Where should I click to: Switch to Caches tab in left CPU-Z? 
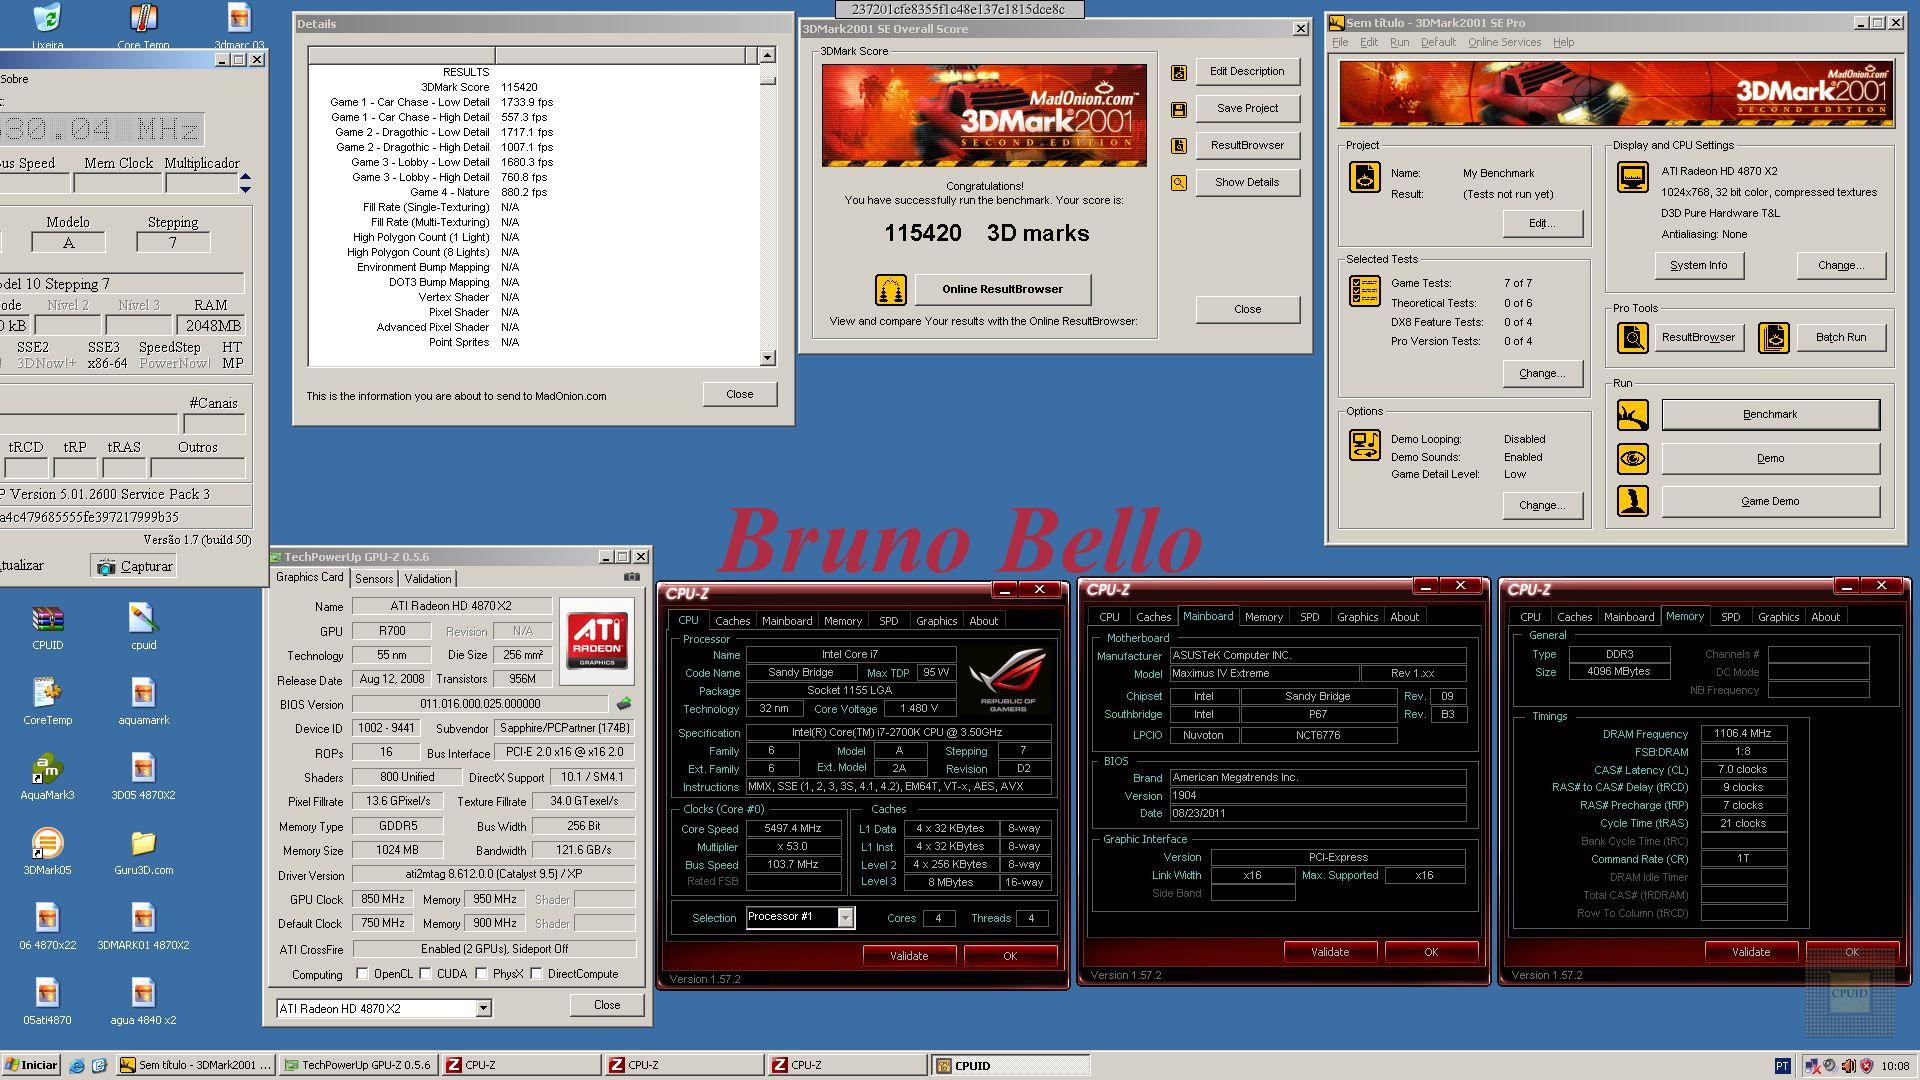(x=732, y=621)
